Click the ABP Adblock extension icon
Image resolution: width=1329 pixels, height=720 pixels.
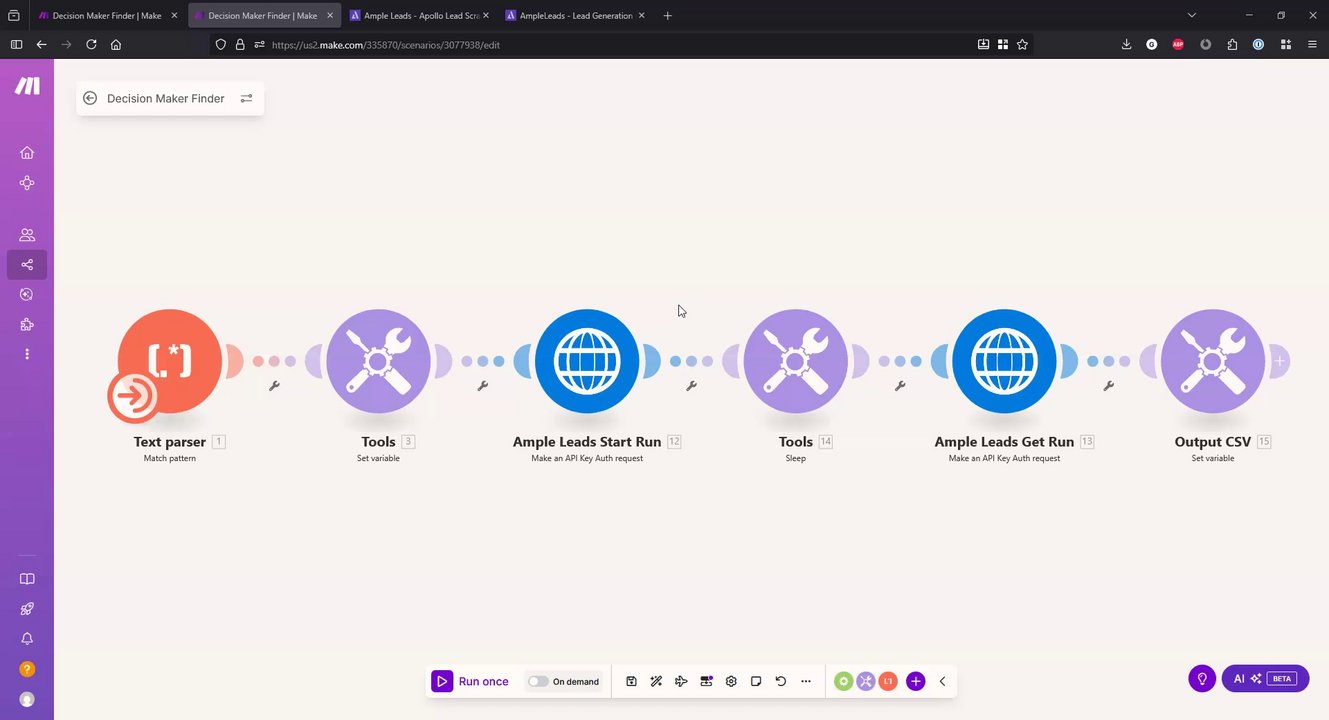click(1178, 44)
